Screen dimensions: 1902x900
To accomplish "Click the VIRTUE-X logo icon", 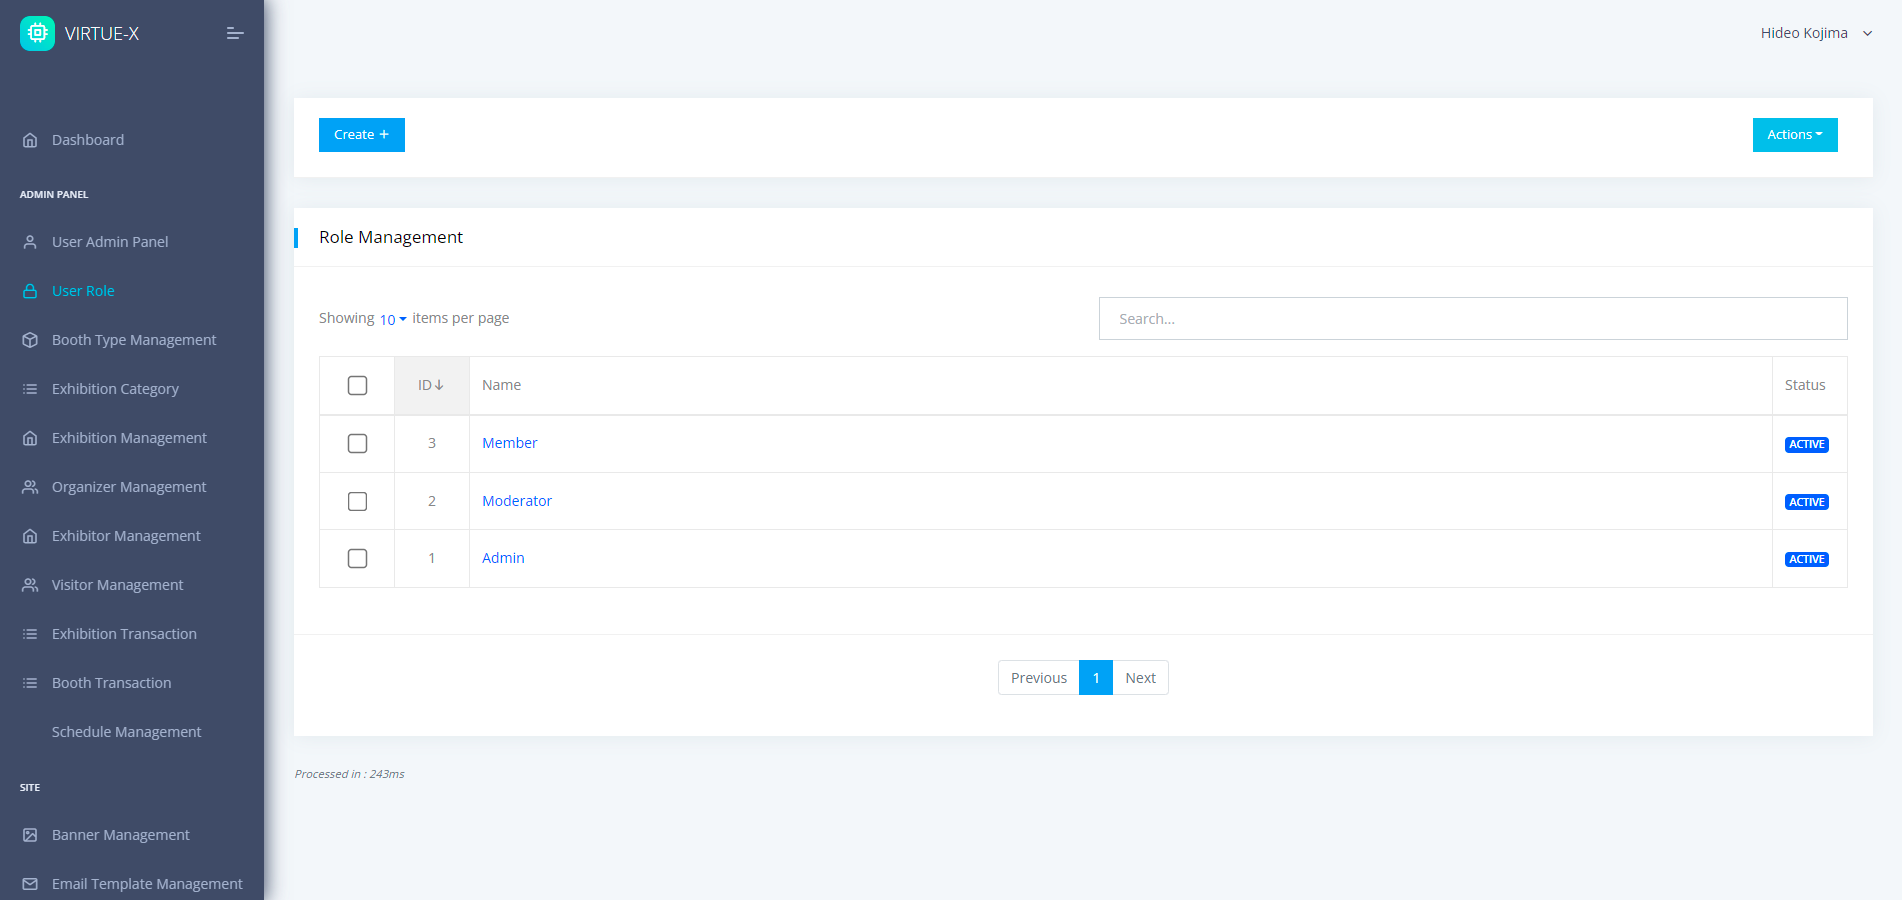I will pyautogui.click(x=38, y=33).
